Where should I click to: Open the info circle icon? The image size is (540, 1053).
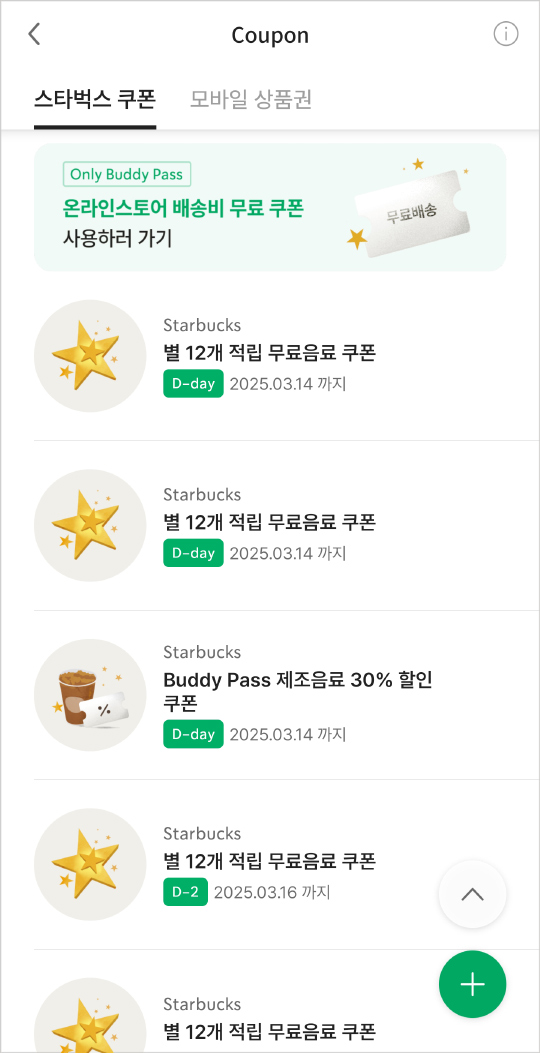pos(506,34)
